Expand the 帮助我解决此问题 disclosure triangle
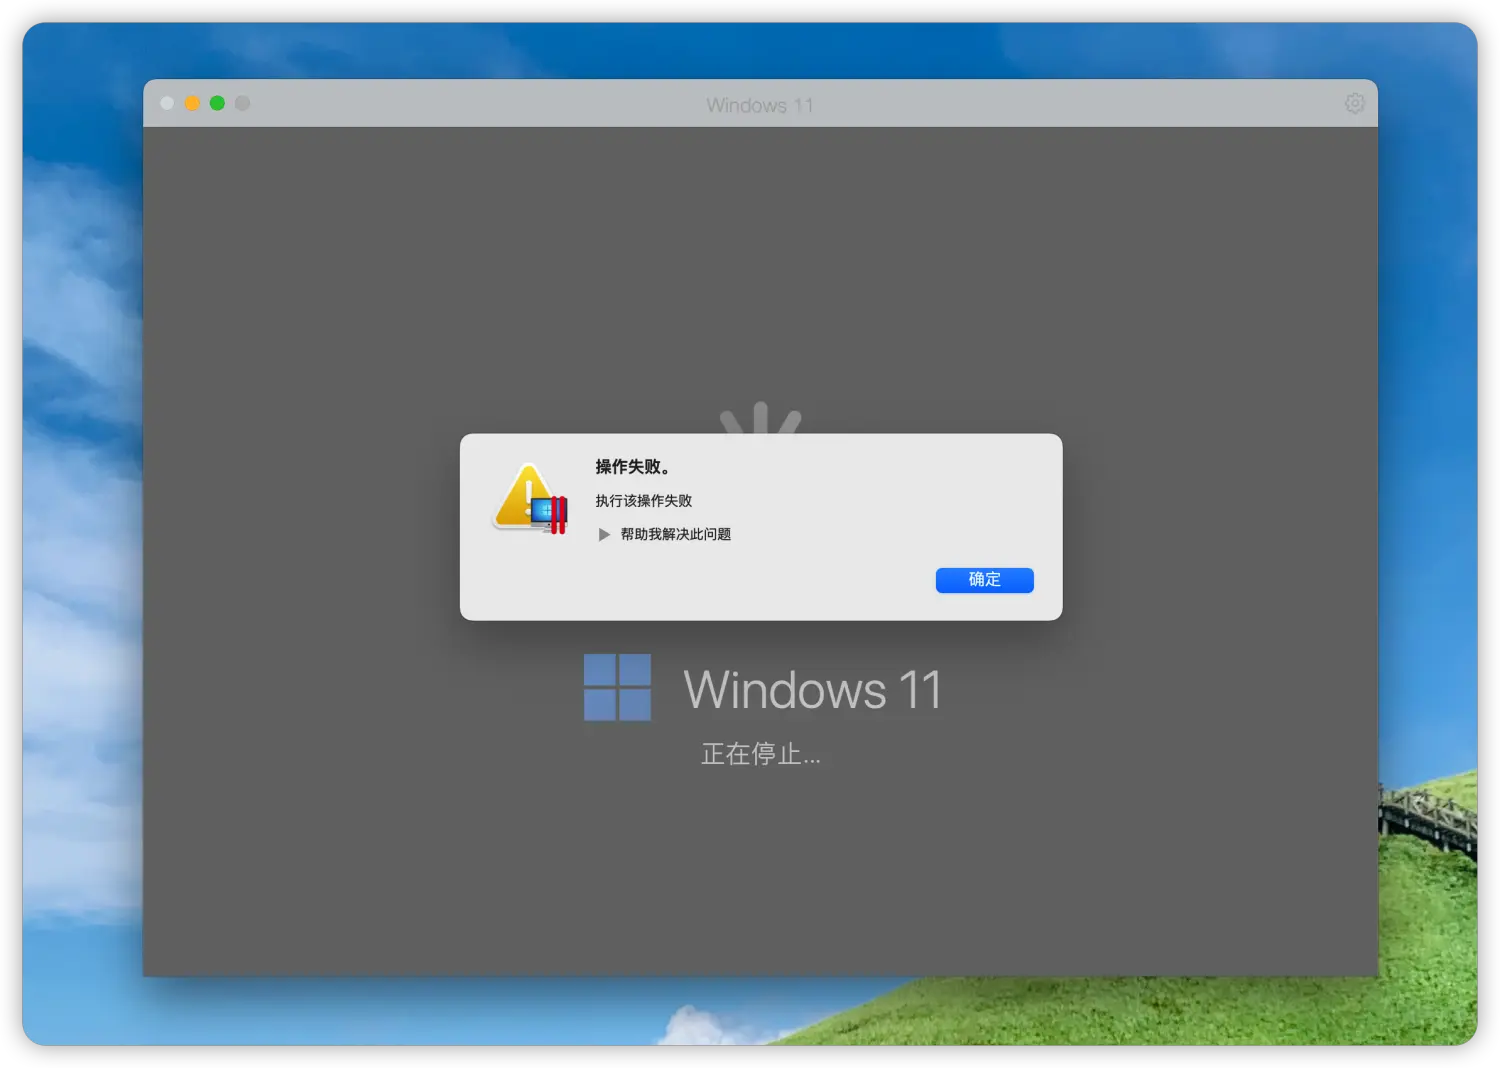1500x1068 pixels. 604,535
